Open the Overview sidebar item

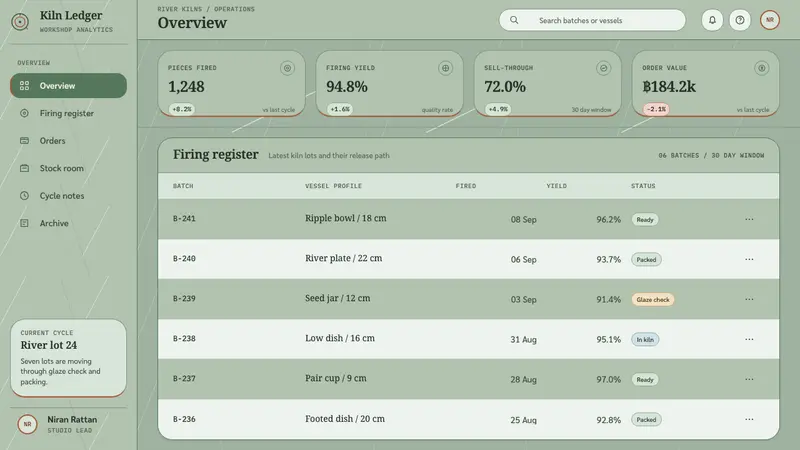click(x=68, y=86)
